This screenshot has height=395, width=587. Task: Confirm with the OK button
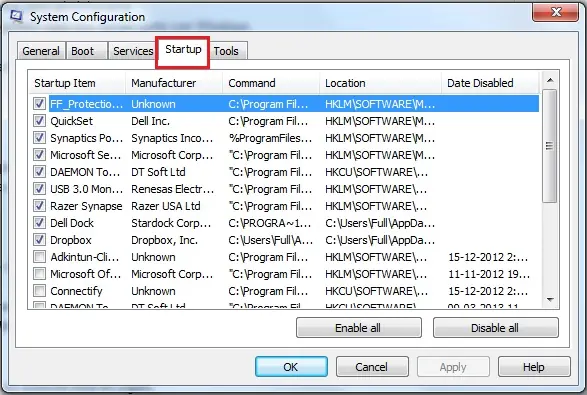291,367
